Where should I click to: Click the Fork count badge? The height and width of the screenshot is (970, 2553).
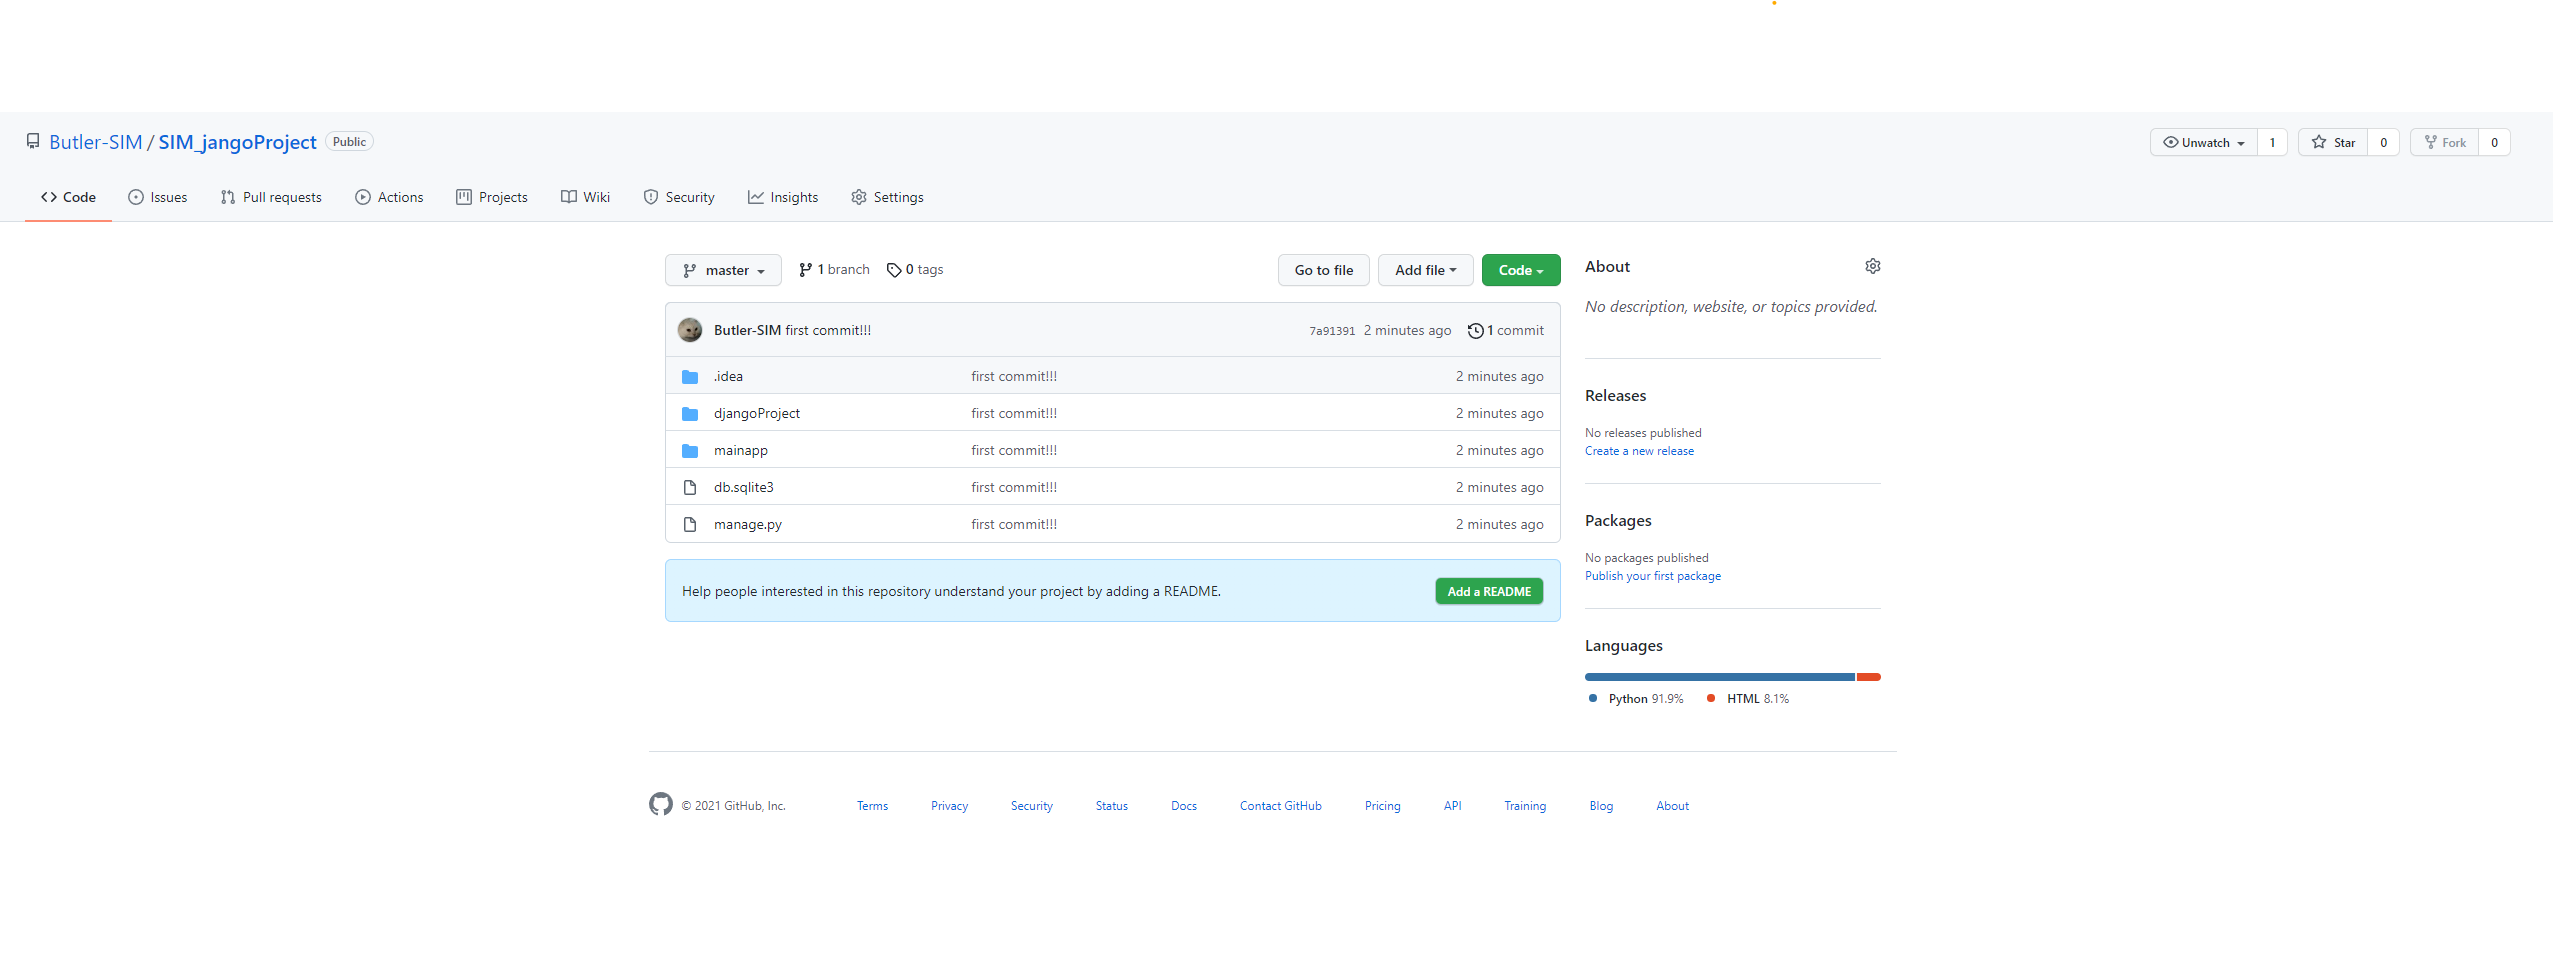click(x=2494, y=142)
